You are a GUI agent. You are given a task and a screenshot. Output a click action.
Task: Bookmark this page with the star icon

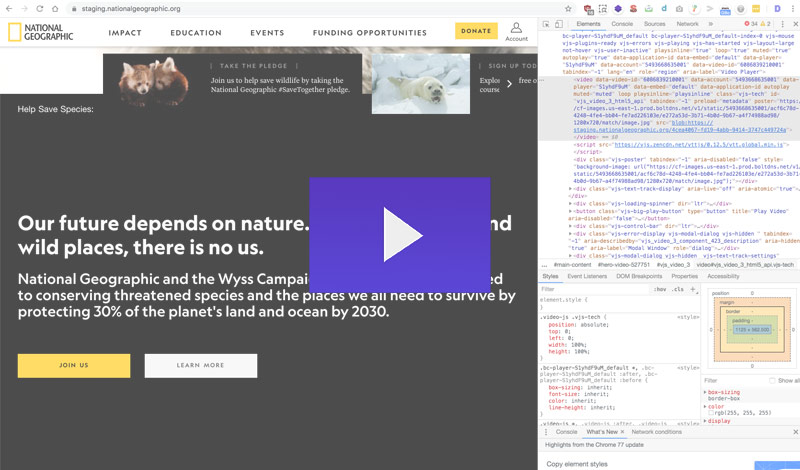[x=568, y=9]
